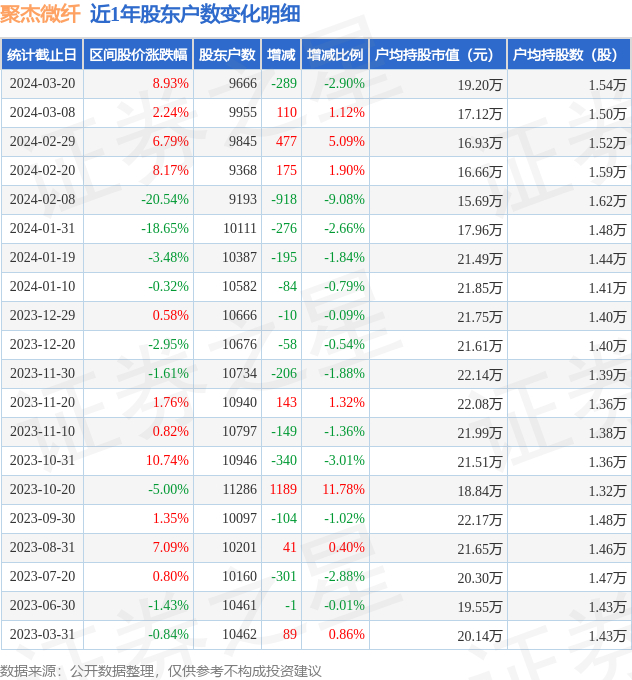Click the 户均持股数（股） column header

567,55
